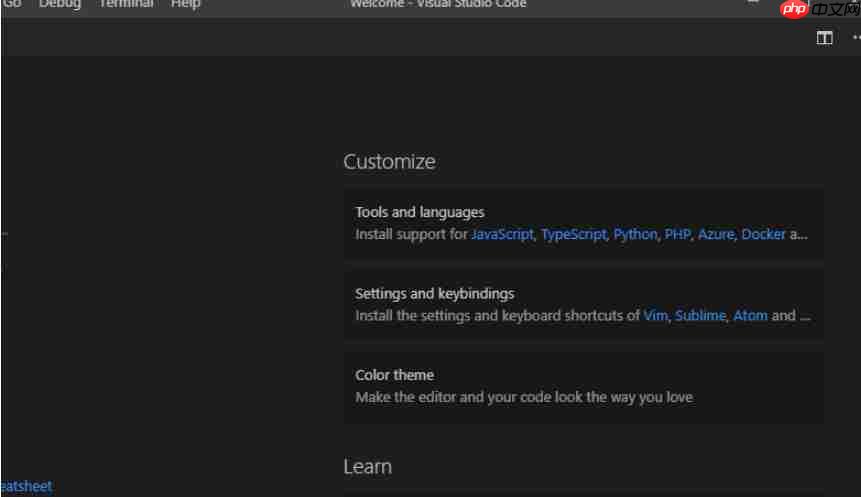Click the cheatsheet link at bottom left
Screen dimensions: 861x497
pyautogui.click(x=26, y=486)
